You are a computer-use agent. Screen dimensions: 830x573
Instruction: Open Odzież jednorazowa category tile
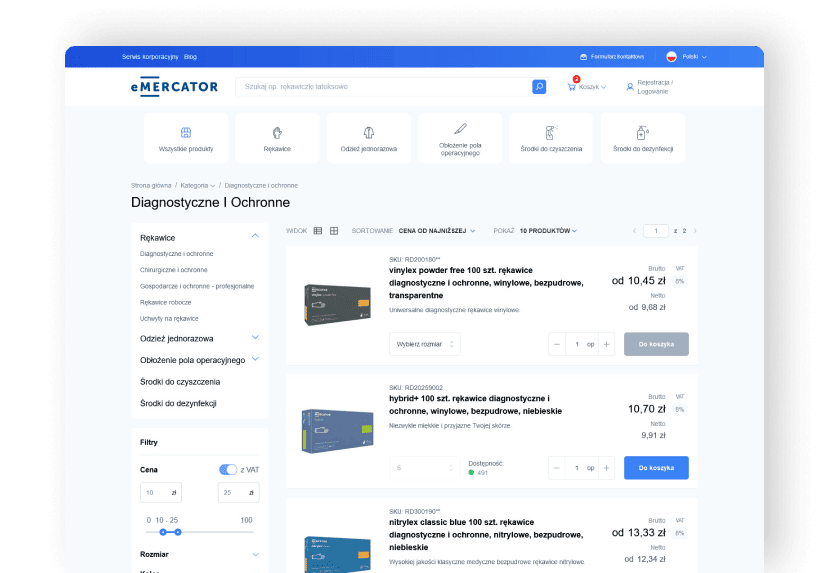point(369,138)
